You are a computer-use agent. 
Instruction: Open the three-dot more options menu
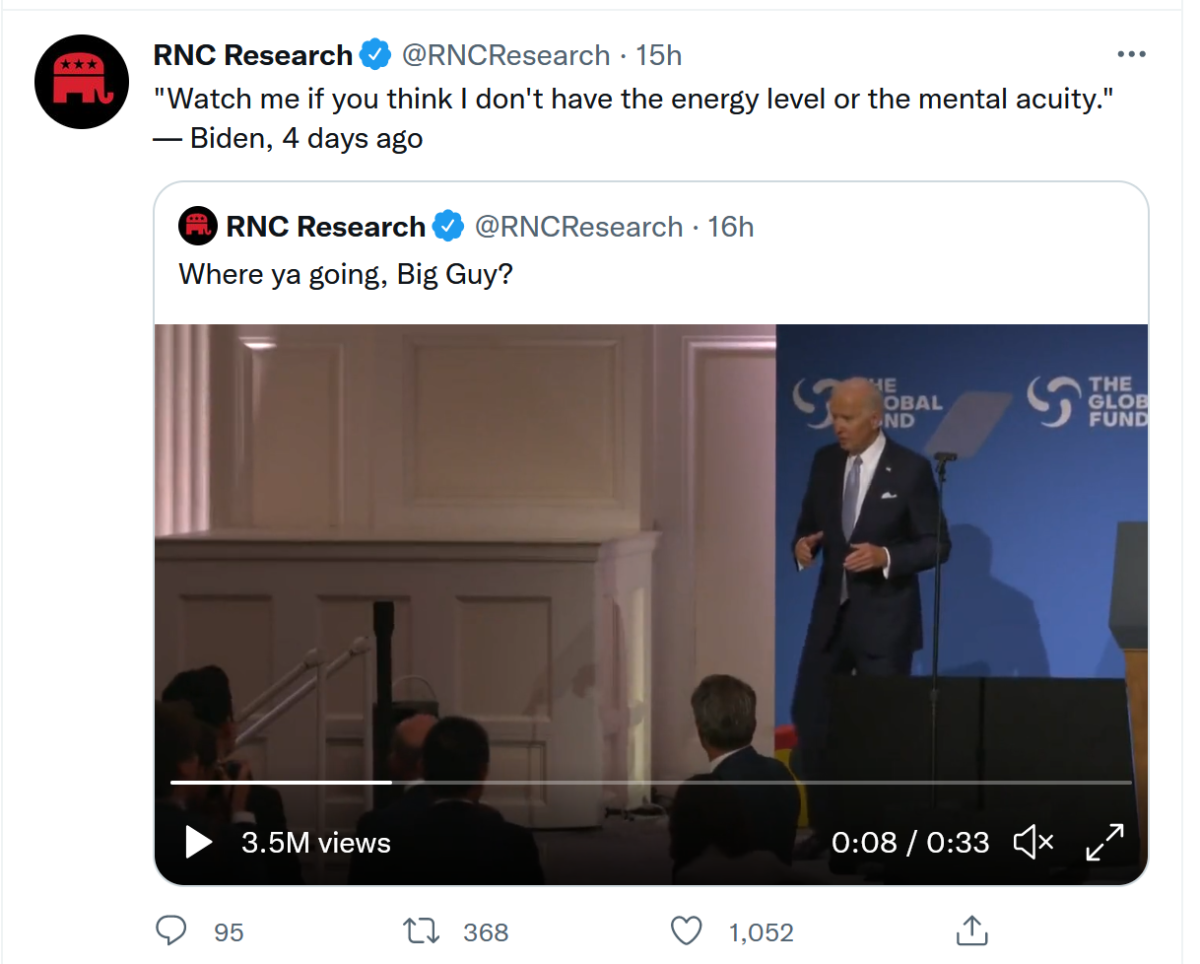pyautogui.click(x=1131, y=55)
